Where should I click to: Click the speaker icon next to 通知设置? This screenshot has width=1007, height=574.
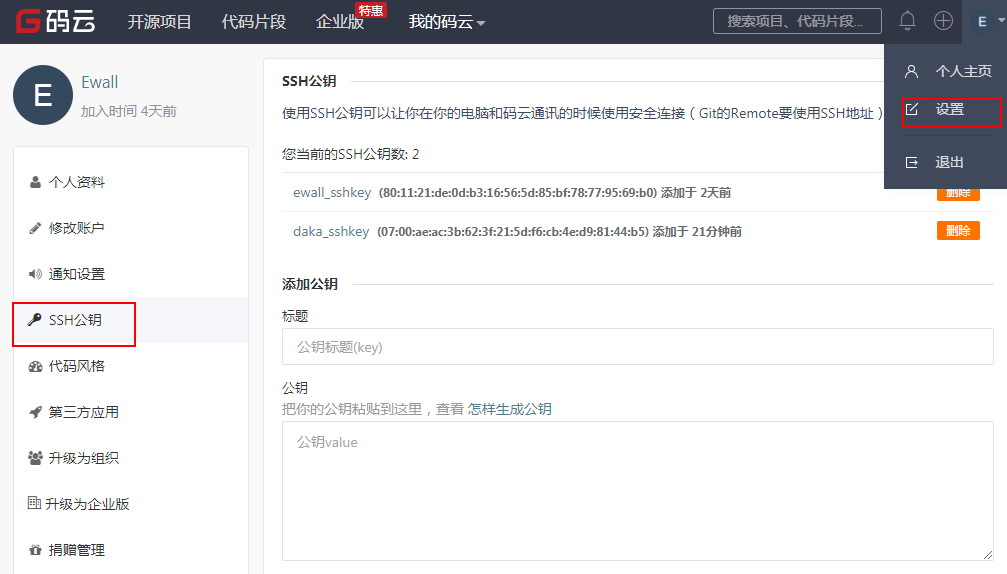click(x=35, y=274)
